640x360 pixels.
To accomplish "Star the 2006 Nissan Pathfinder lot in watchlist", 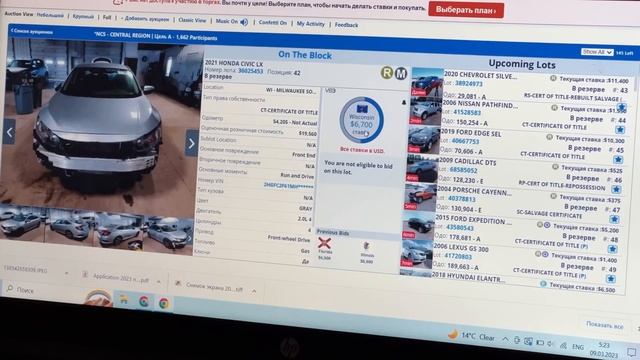I will [620, 129].
